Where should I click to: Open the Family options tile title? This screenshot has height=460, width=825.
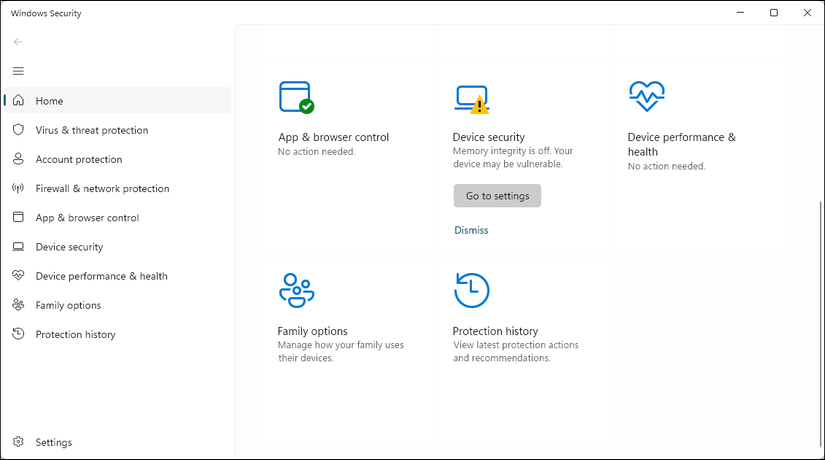pyautogui.click(x=313, y=331)
